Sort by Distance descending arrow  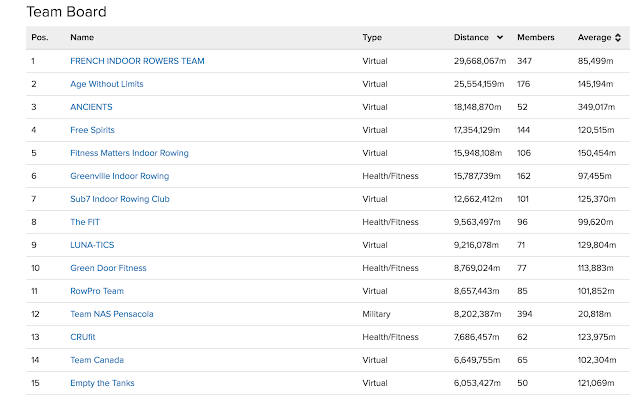pos(500,38)
